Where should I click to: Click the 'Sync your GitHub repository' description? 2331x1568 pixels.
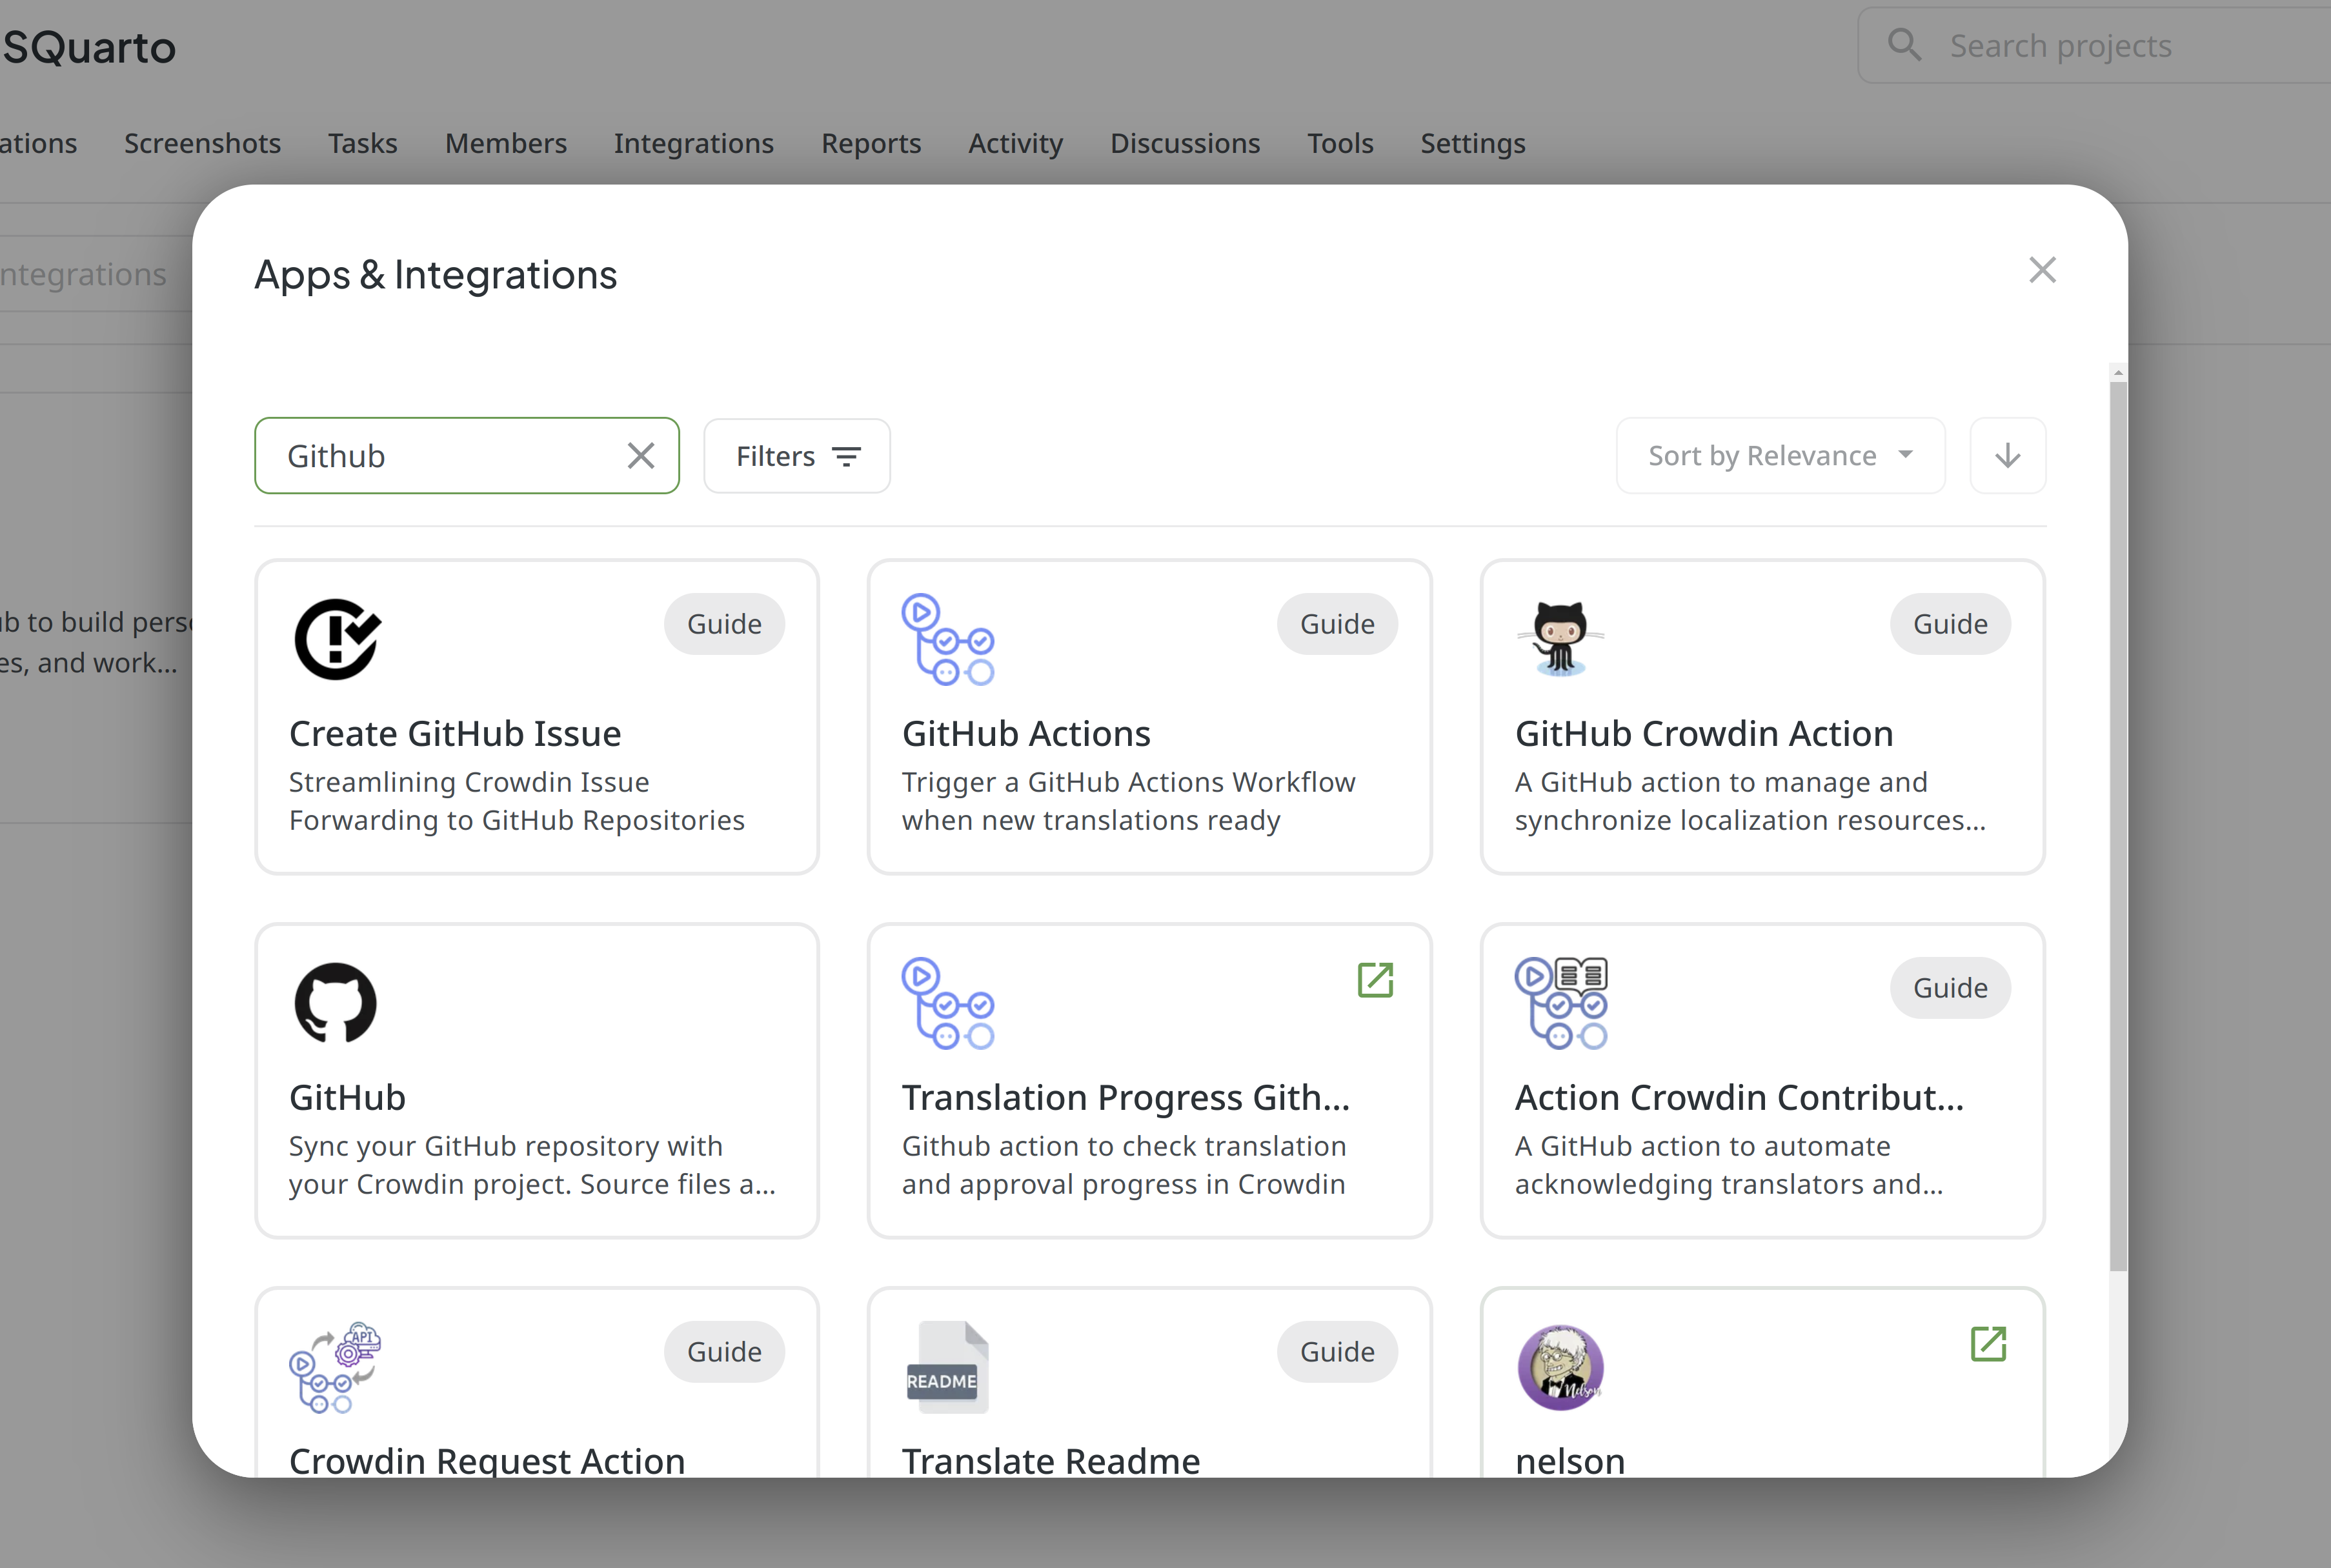tap(533, 1165)
